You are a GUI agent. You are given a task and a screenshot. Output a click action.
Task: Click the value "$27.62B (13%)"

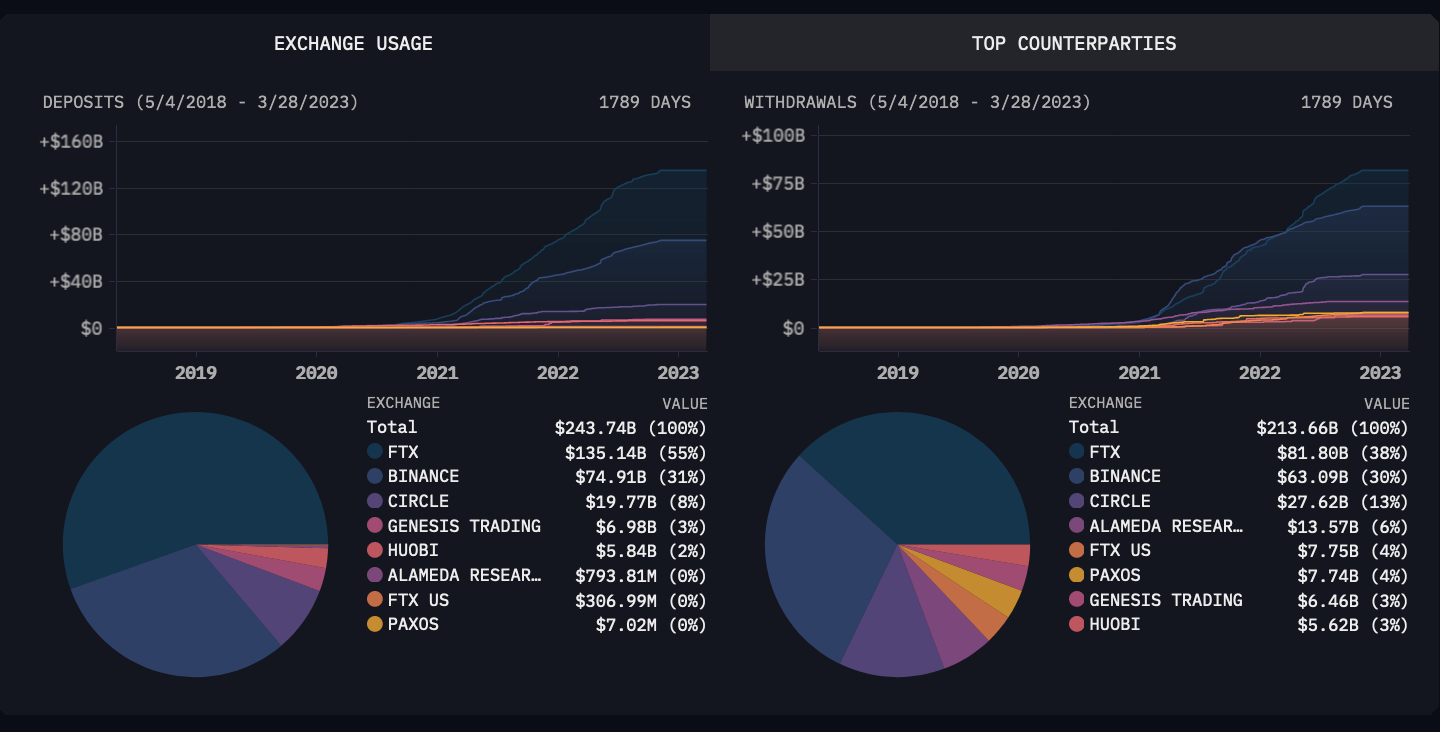point(1343,501)
